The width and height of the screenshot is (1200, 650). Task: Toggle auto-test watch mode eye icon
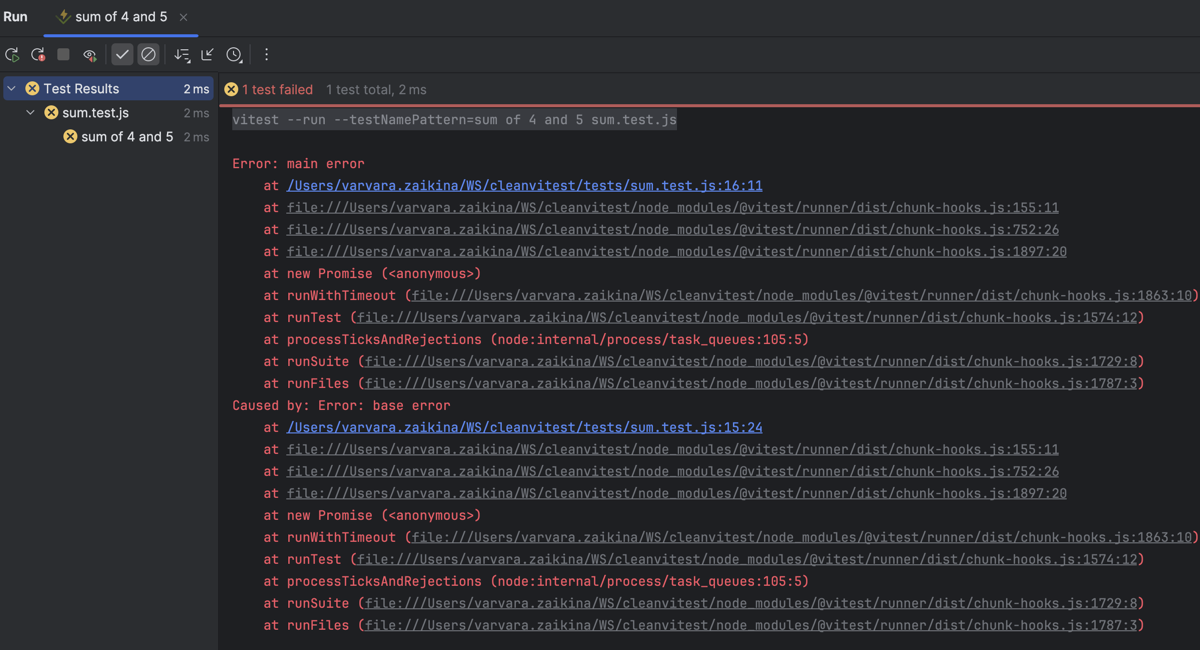(90, 55)
